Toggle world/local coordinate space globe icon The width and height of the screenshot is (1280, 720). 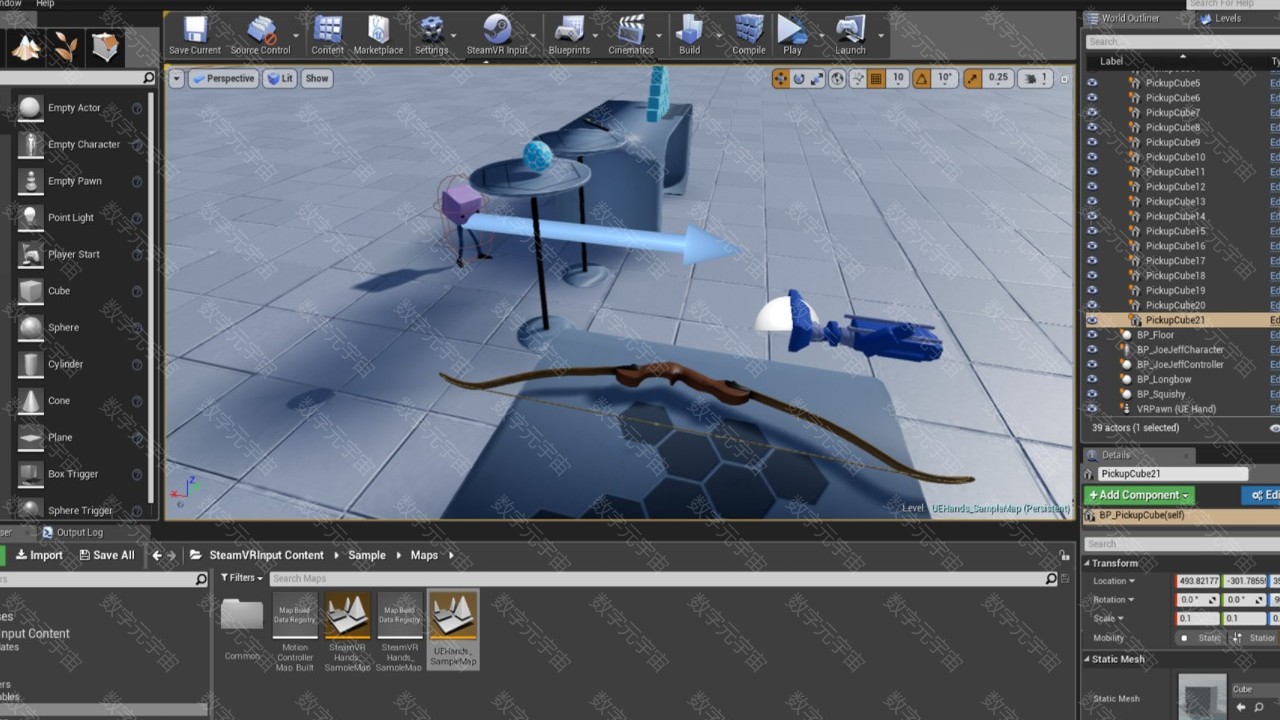838,78
